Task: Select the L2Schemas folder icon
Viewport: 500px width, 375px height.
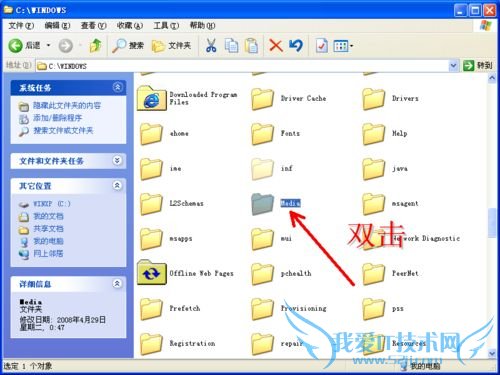Action: 151,204
